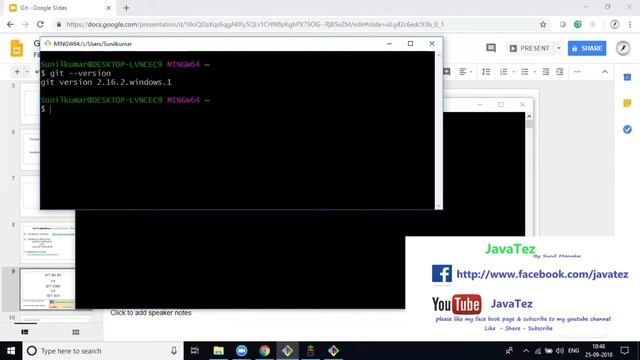This screenshot has height=360, width=640.
Task: Expand the PRESENT options dropdown arrow
Action: tap(559, 48)
